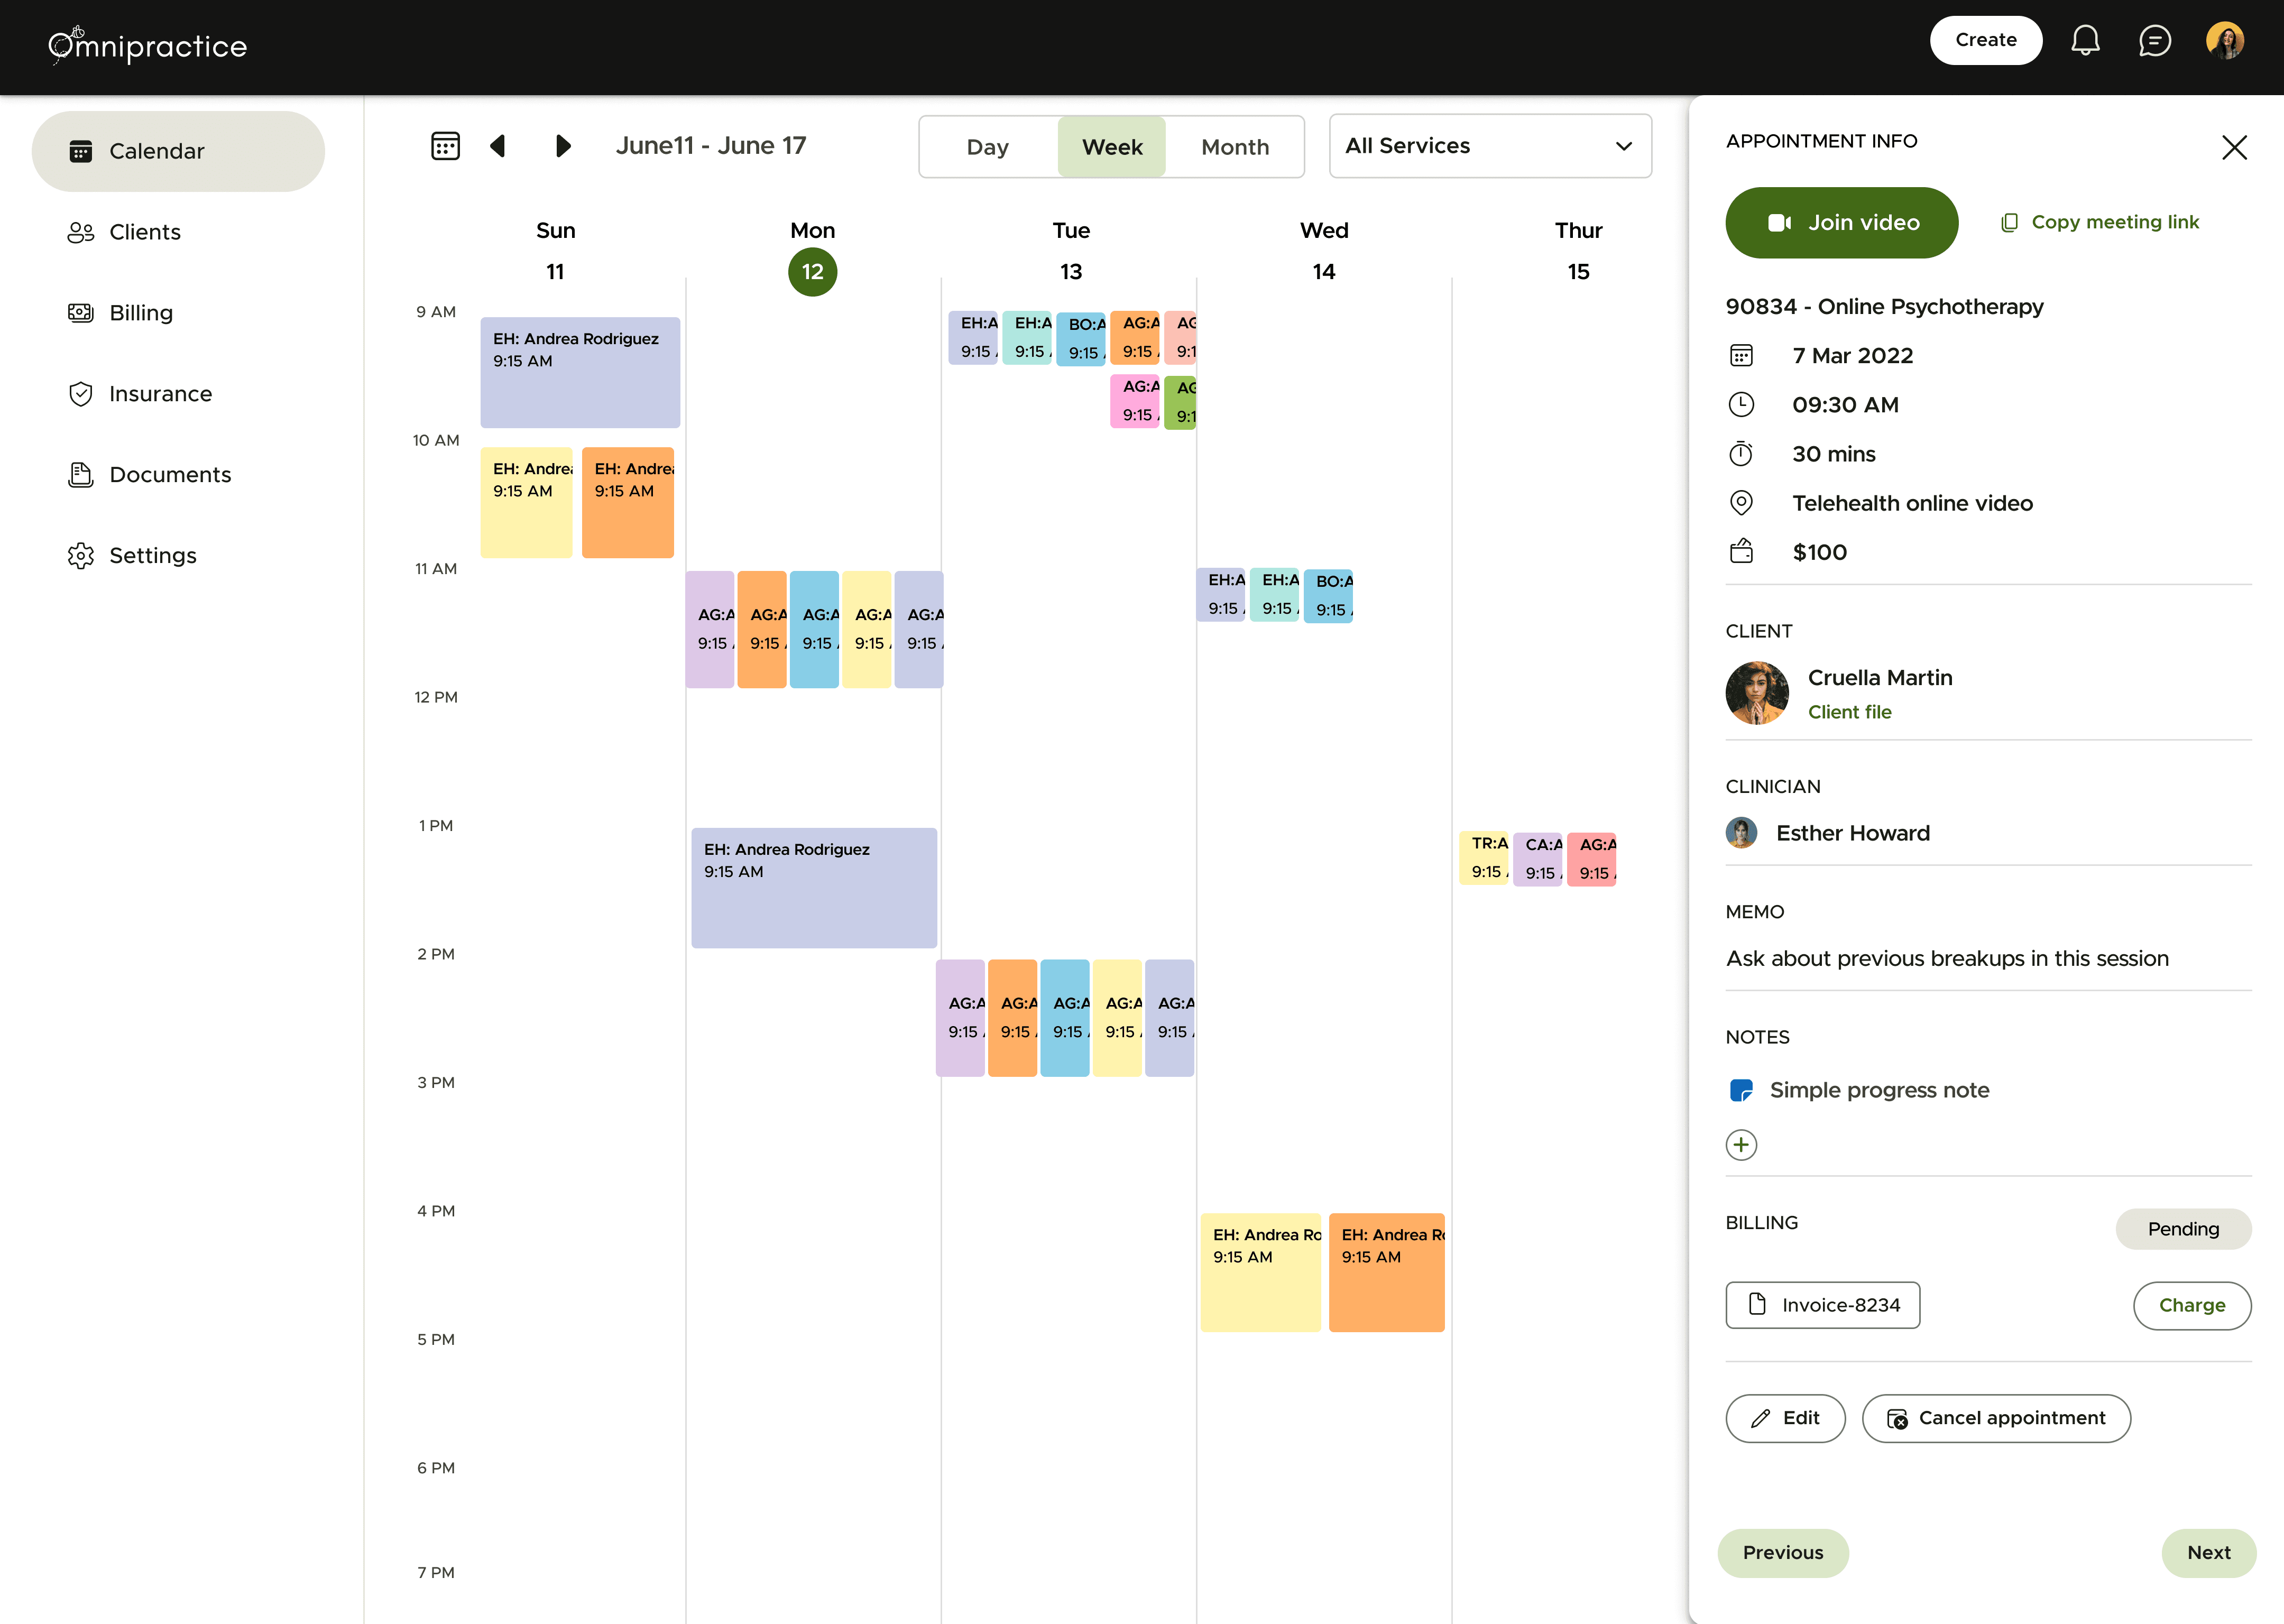Close the appointment info panel

pyautogui.click(x=2234, y=147)
